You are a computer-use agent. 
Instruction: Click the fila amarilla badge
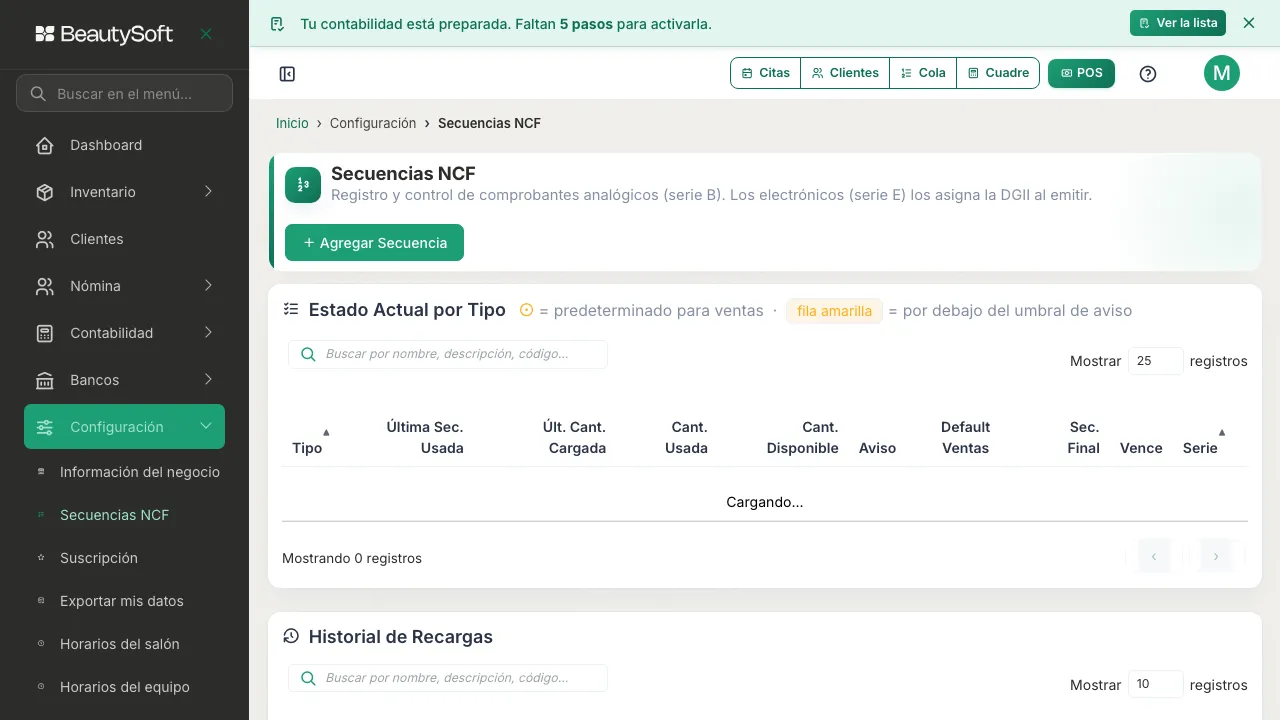[834, 311]
